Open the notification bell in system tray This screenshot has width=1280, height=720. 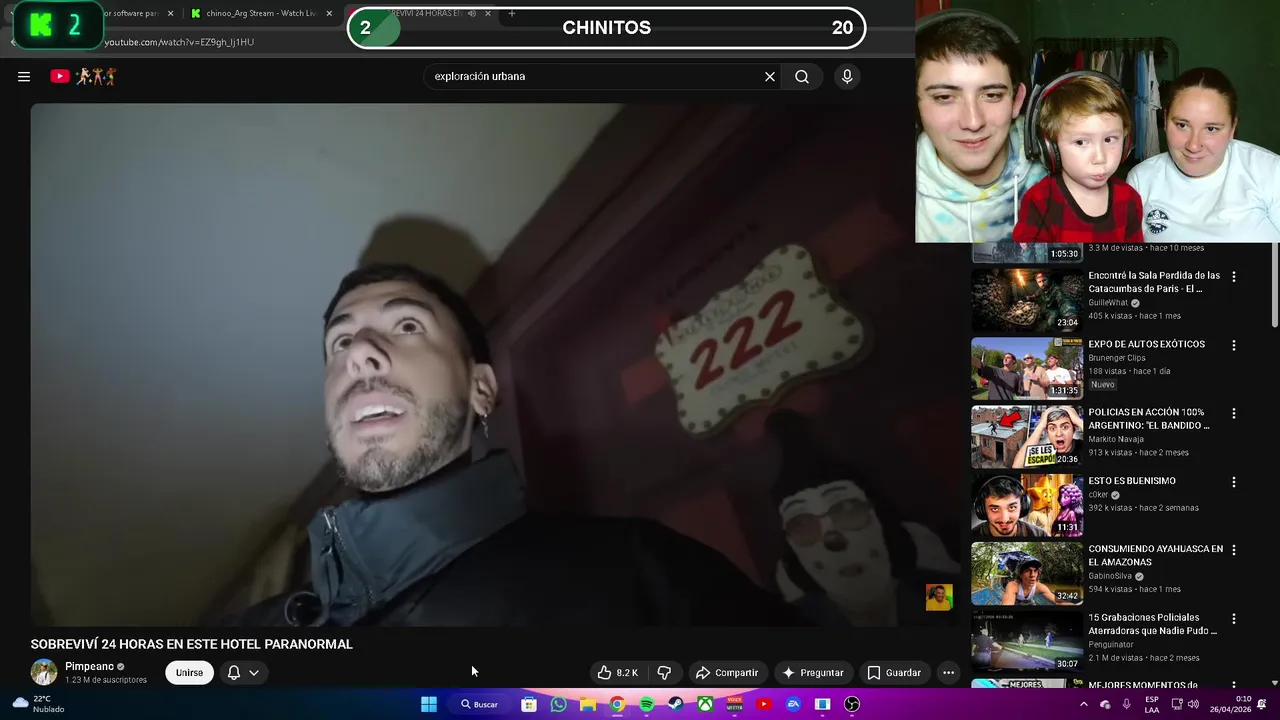[x=1261, y=704]
